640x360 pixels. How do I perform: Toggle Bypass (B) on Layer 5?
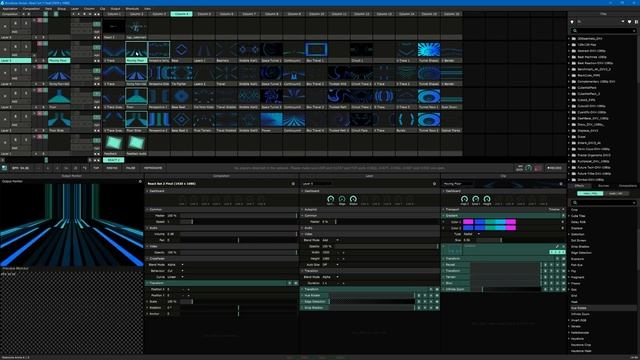click(x=15, y=47)
